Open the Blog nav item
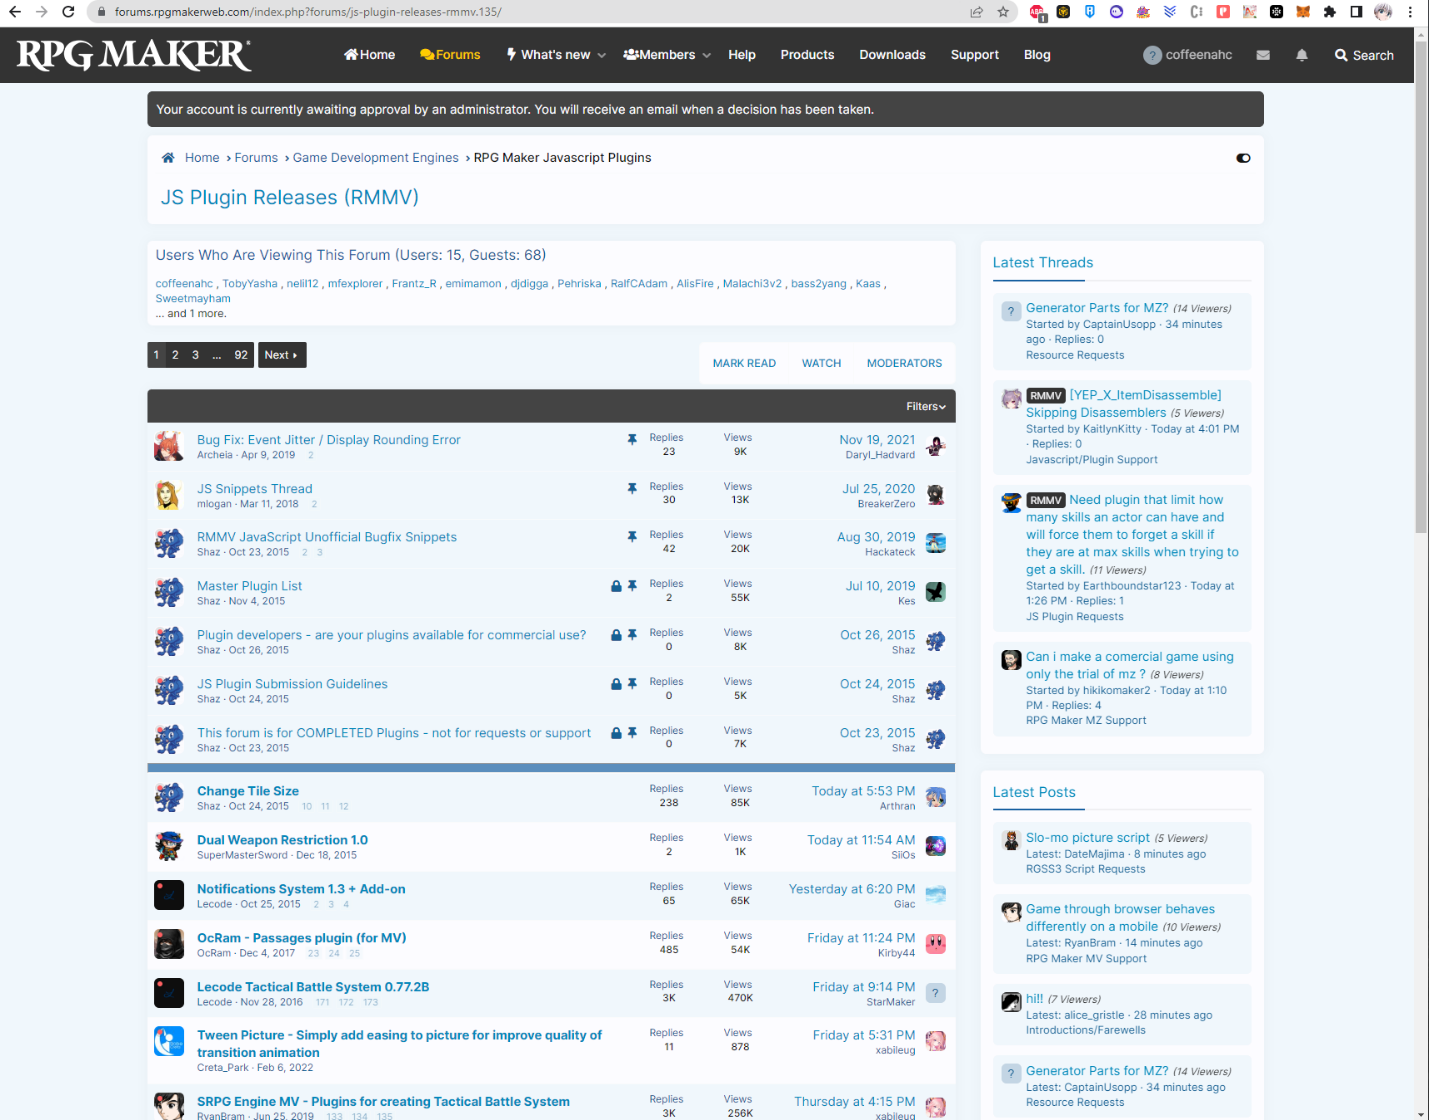1429x1120 pixels. point(1037,55)
